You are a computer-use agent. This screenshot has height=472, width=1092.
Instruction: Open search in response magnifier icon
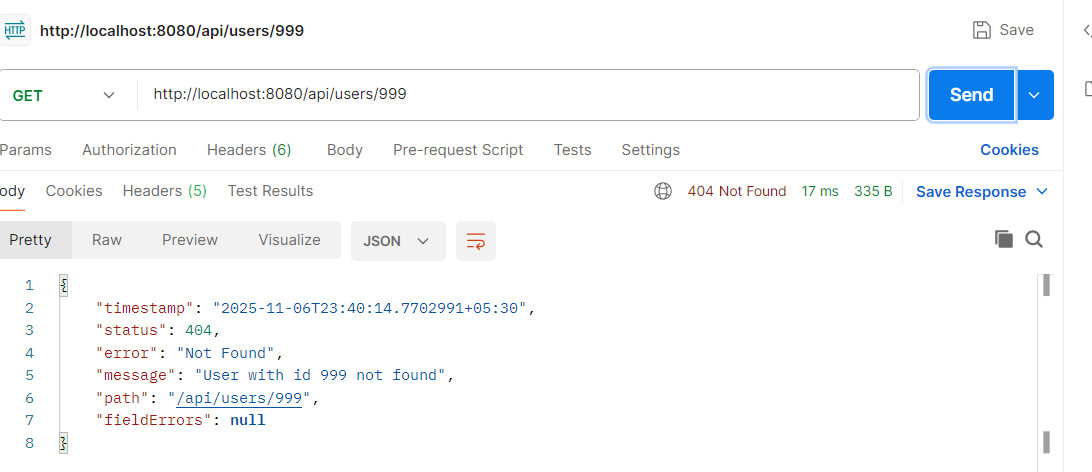(x=1034, y=239)
